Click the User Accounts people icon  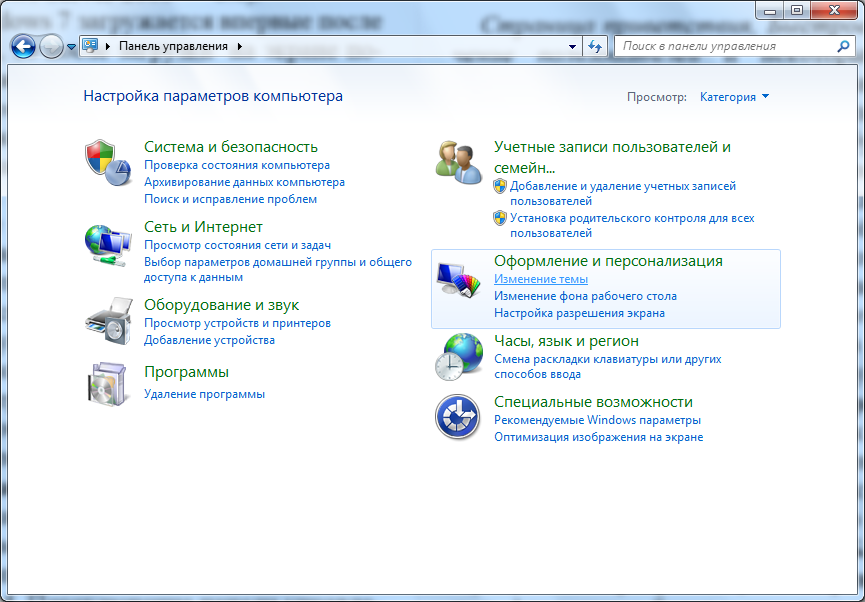point(458,162)
